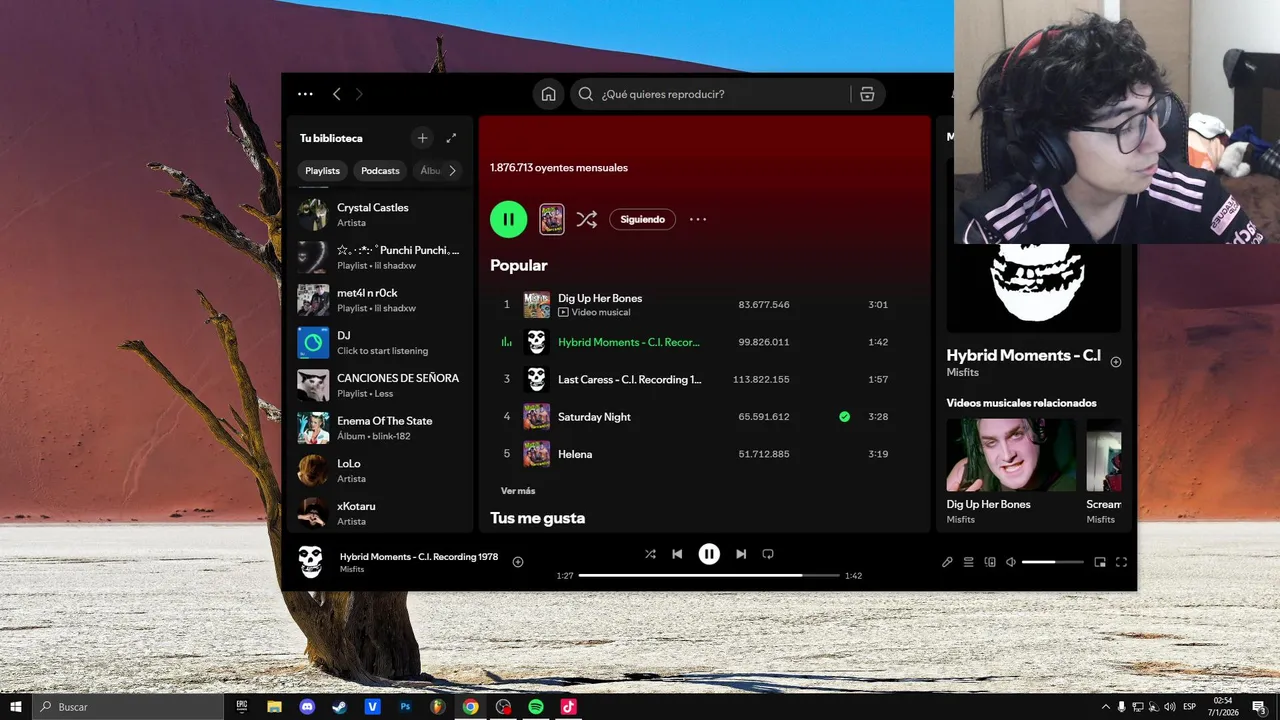Open Crystal Castles artist in library
The height and width of the screenshot is (720, 1280).
click(x=380, y=214)
